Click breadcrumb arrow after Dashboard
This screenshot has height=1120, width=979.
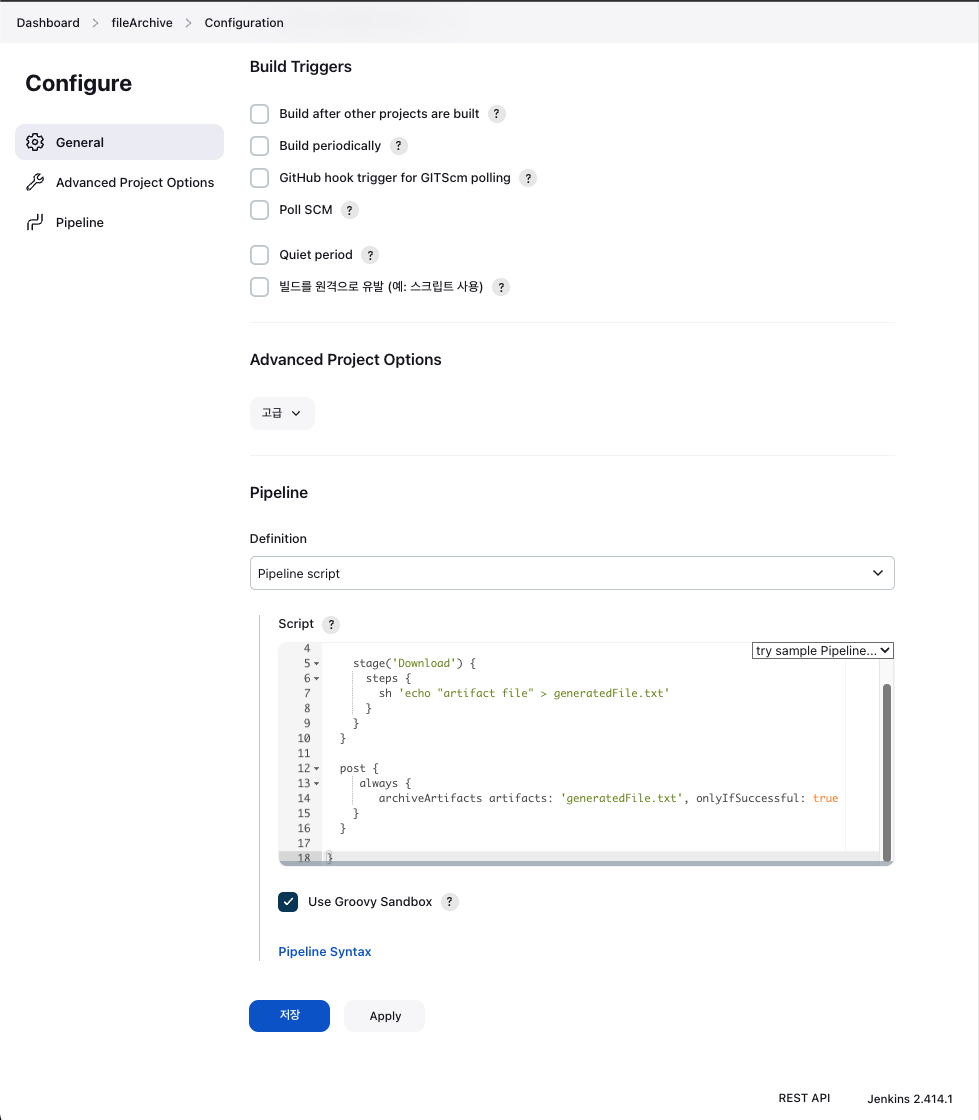(x=96, y=23)
